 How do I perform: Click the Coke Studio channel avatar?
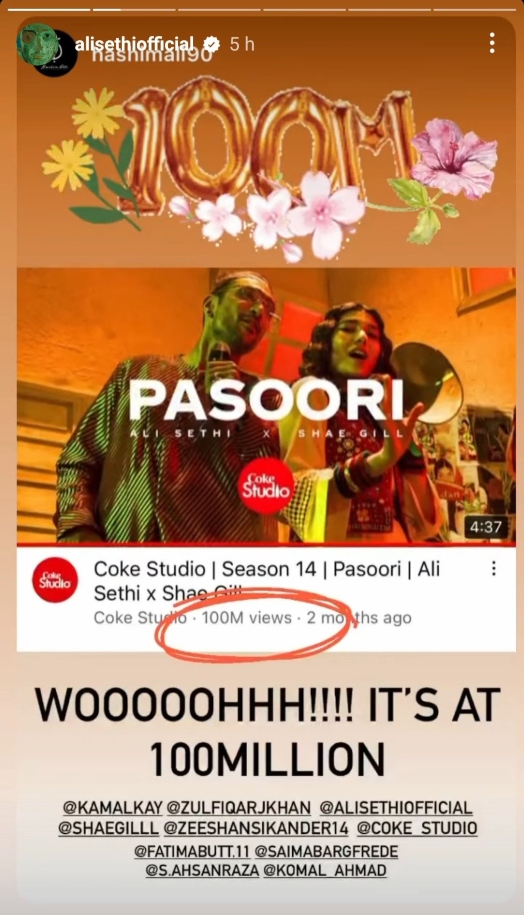coord(55,579)
